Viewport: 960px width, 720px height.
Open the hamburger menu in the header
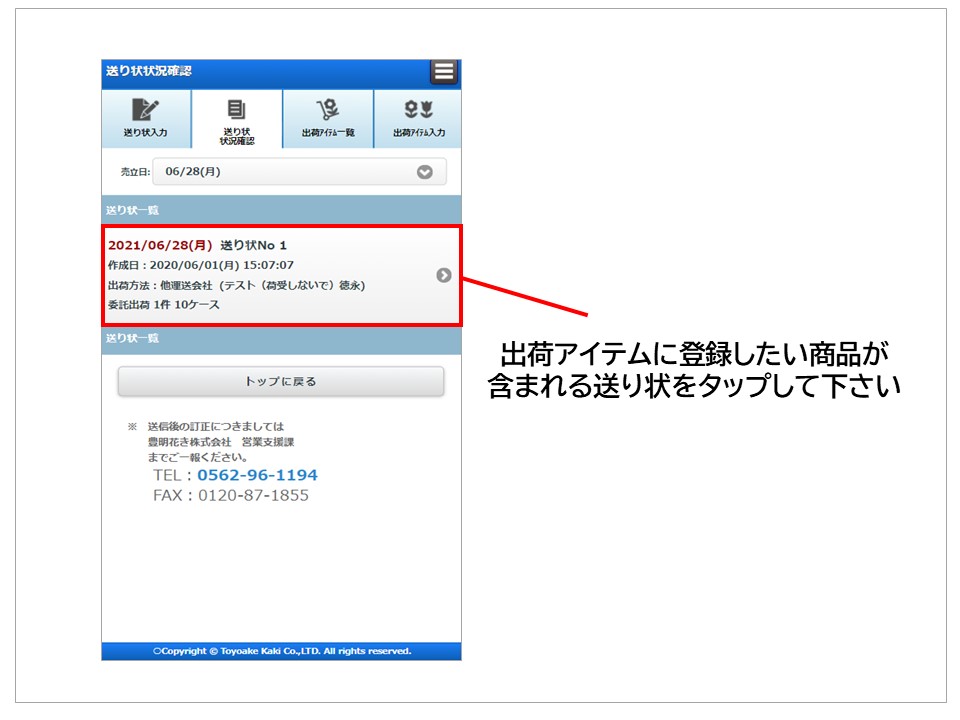click(444, 72)
